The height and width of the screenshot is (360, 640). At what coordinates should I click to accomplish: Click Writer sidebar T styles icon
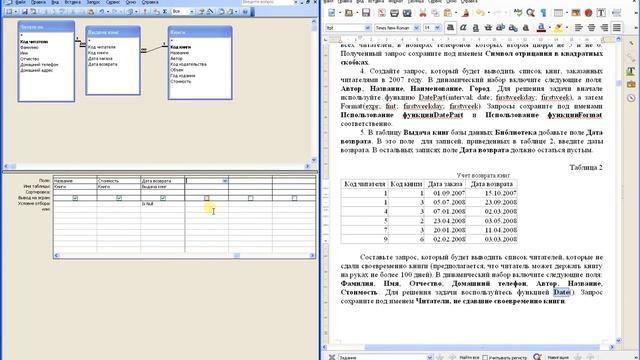tap(631, 71)
